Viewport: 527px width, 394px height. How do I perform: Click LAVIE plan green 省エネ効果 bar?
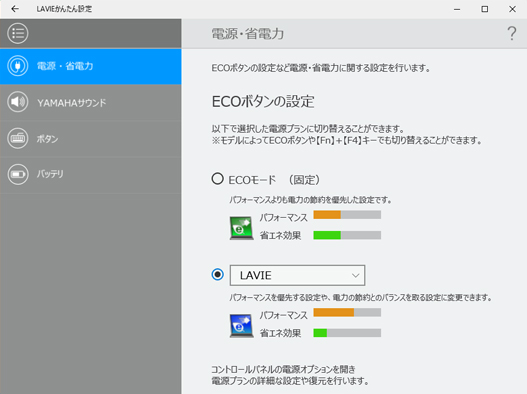(x=347, y=333)
